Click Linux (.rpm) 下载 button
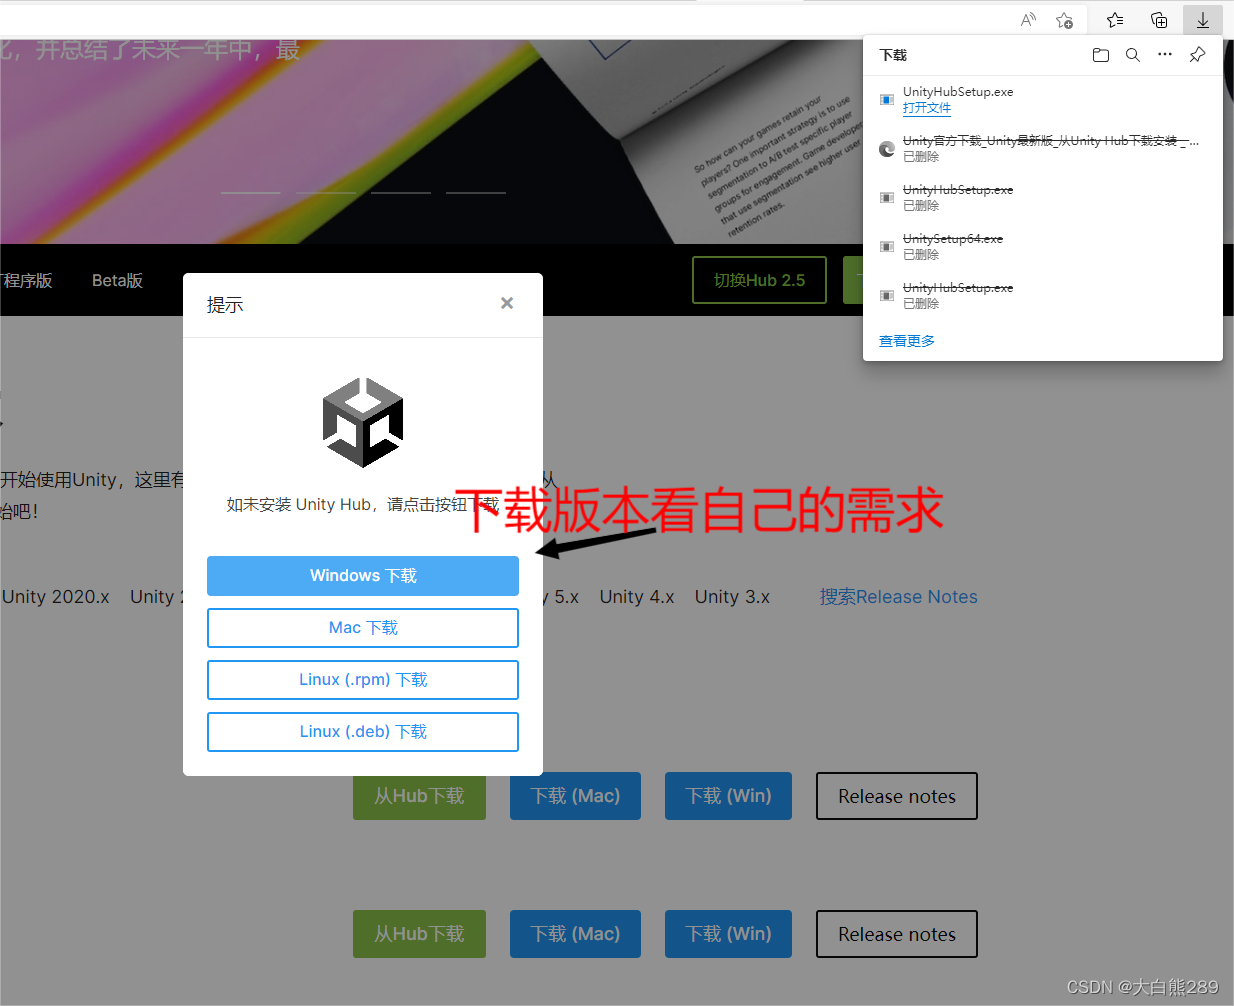This screenshot has height=1006, width=1234. pyautogui.click(x=363, y=680)
